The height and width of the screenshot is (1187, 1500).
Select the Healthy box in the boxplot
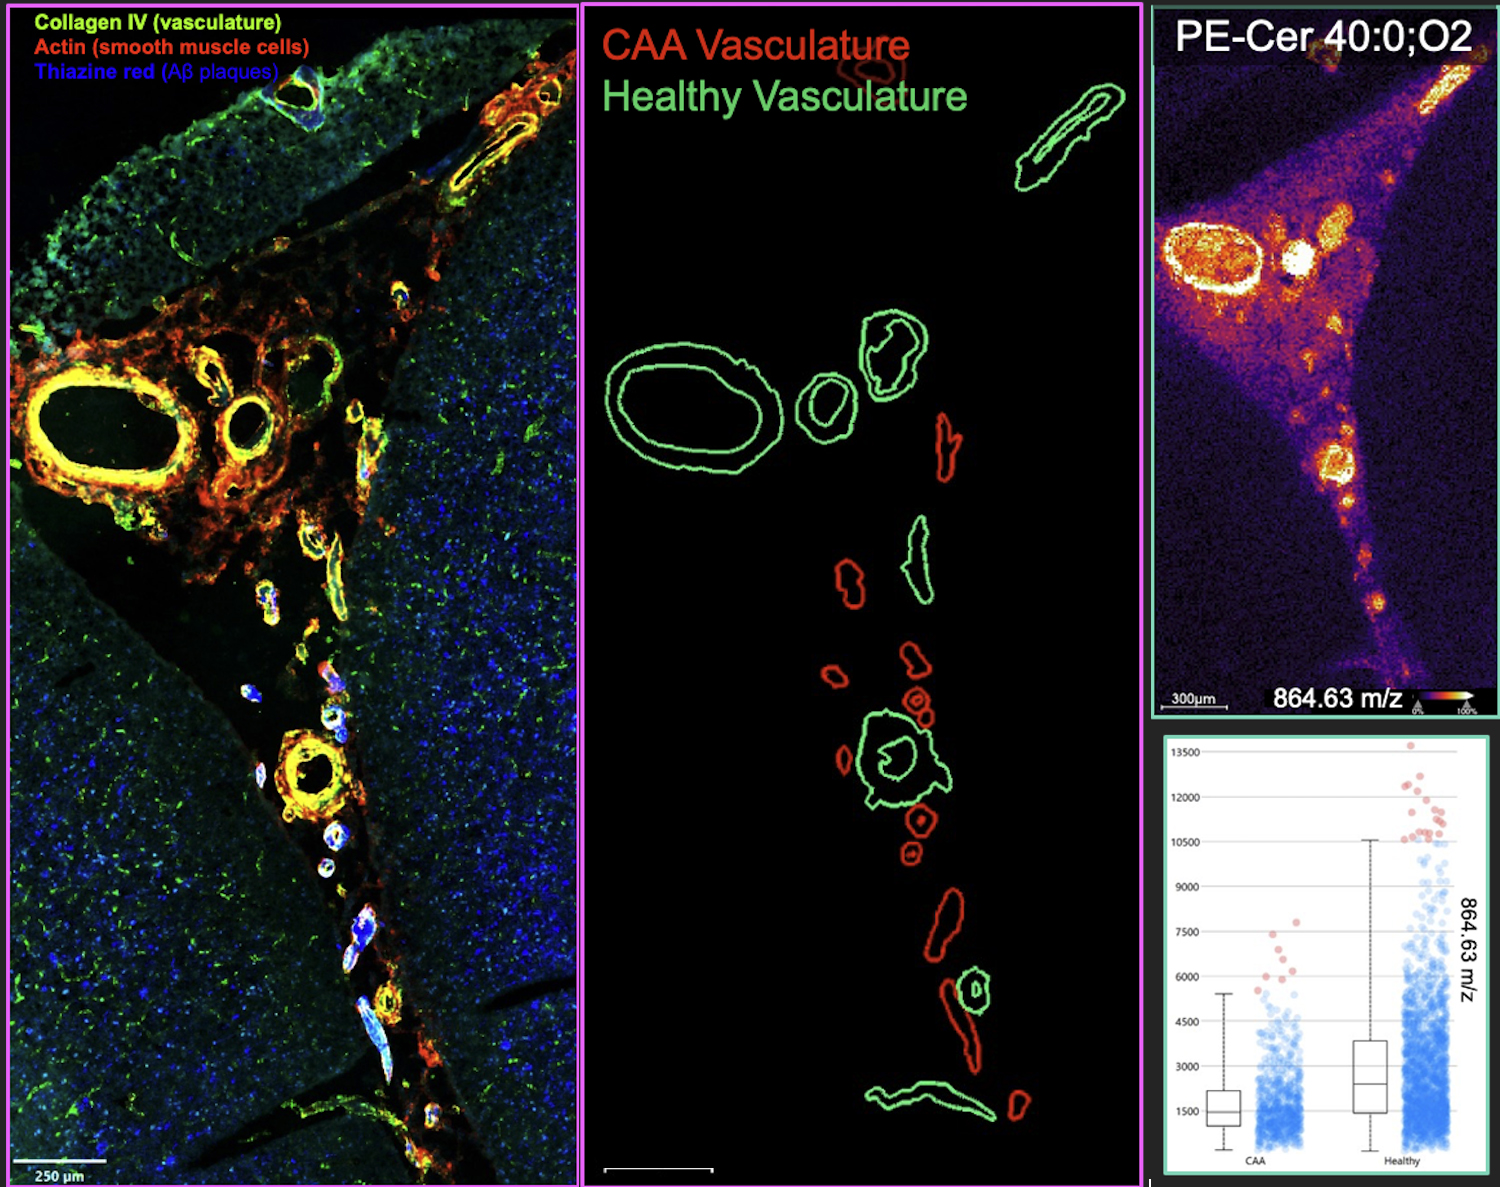tap(1369, 1077)
